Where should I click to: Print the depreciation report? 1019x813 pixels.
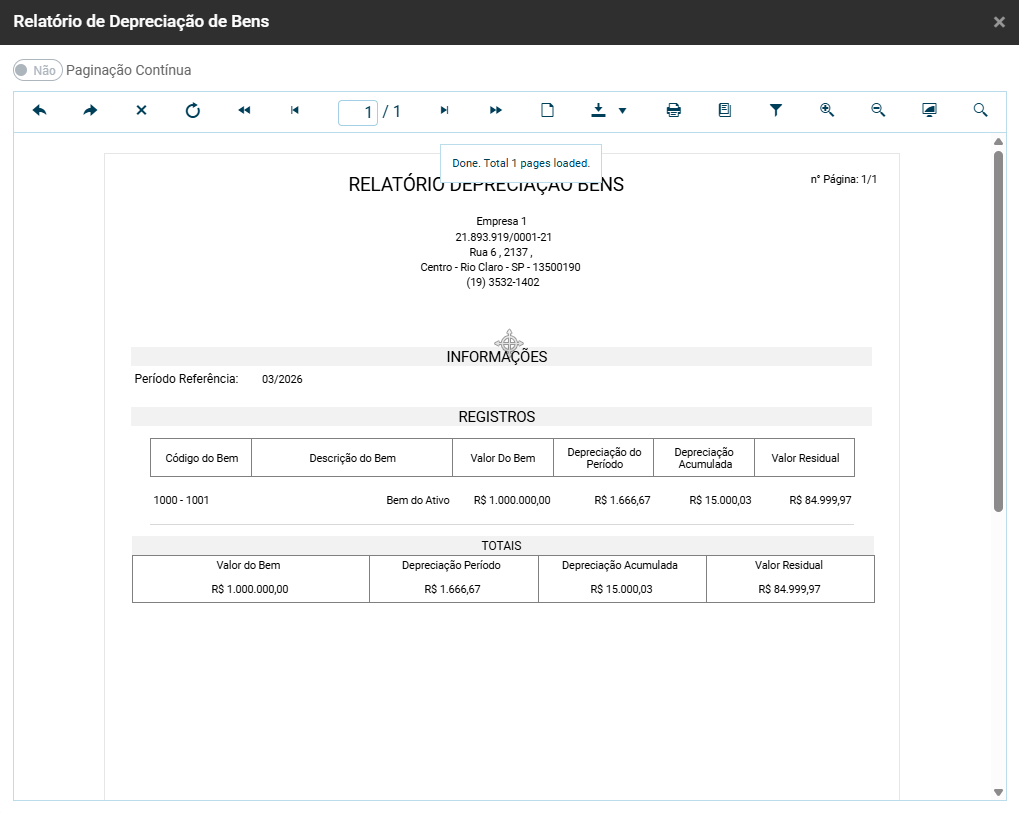point(674,111)
